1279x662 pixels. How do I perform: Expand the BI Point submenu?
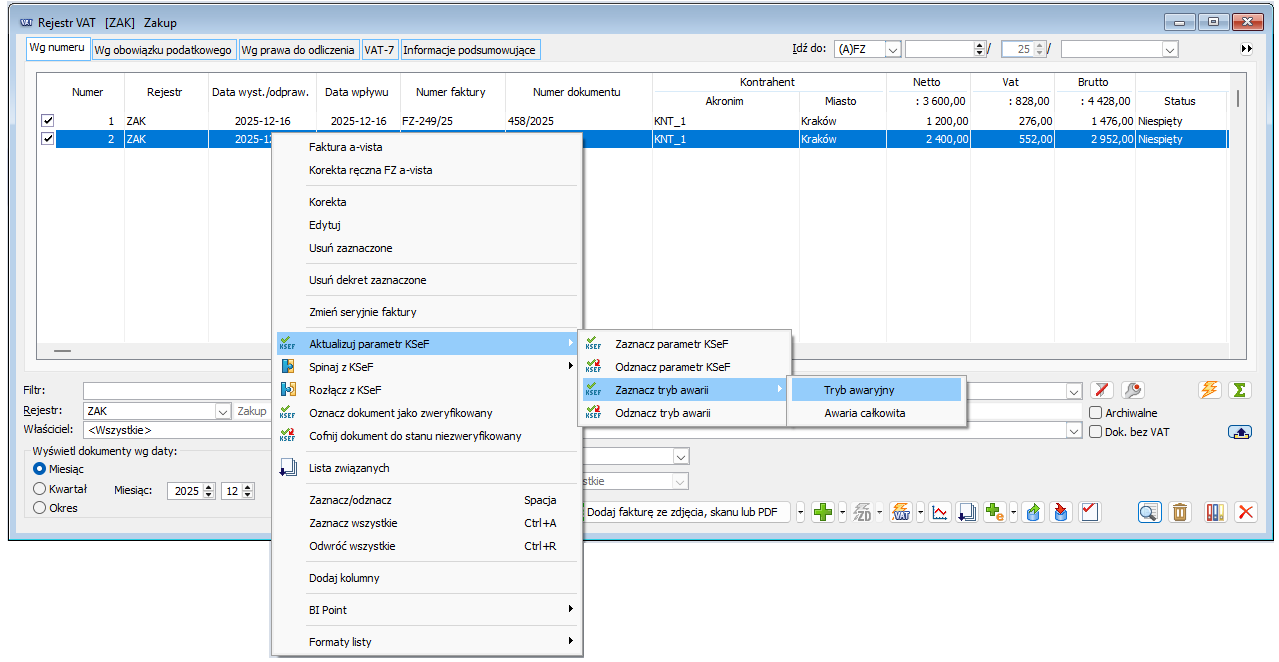(571, 610)
